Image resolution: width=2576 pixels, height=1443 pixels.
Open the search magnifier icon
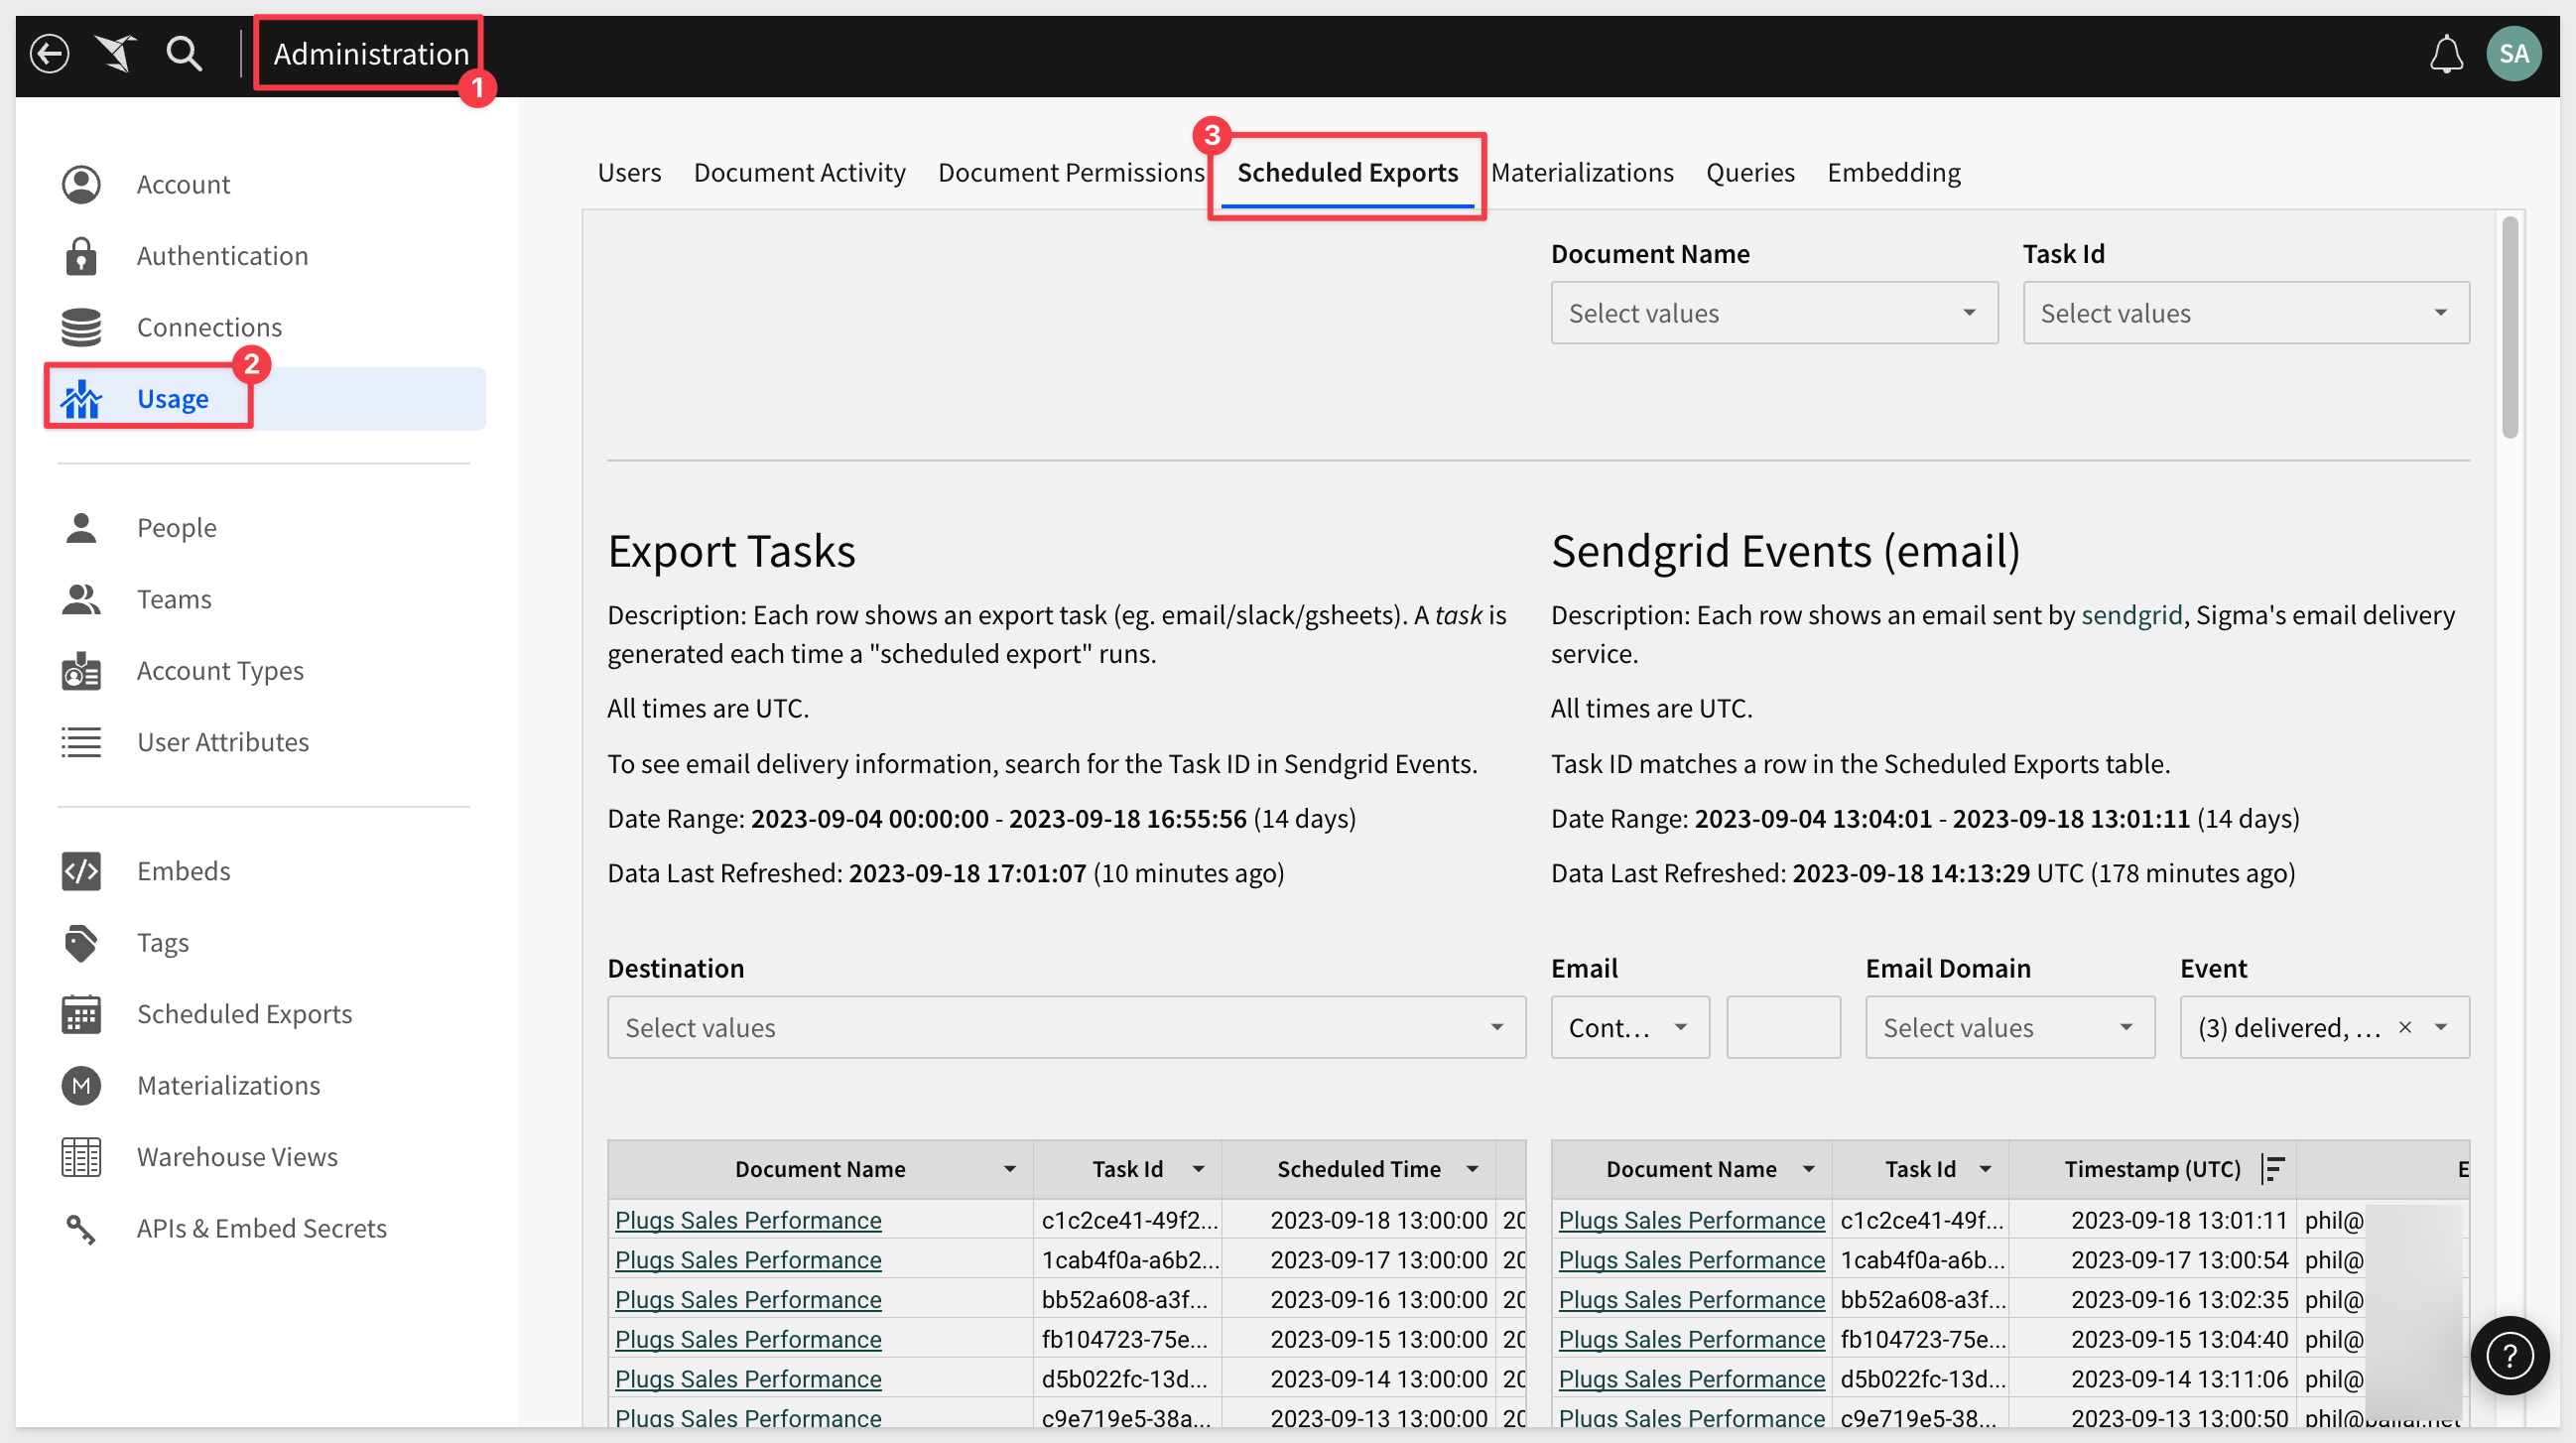pos(184,54)
